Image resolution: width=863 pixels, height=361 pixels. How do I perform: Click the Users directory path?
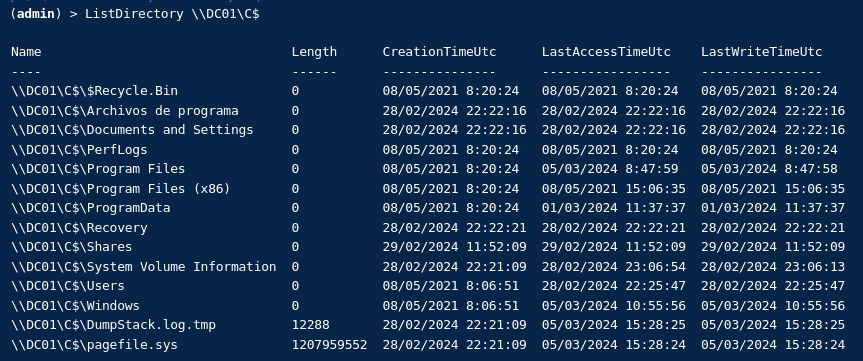point(68,286)
